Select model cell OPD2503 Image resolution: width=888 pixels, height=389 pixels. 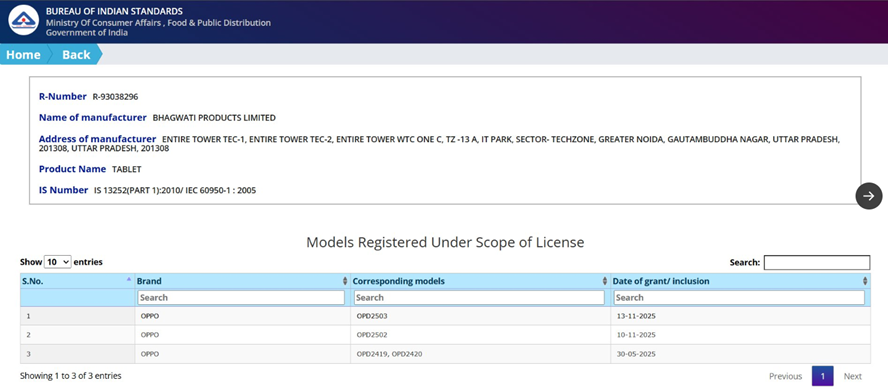(372, 316)
